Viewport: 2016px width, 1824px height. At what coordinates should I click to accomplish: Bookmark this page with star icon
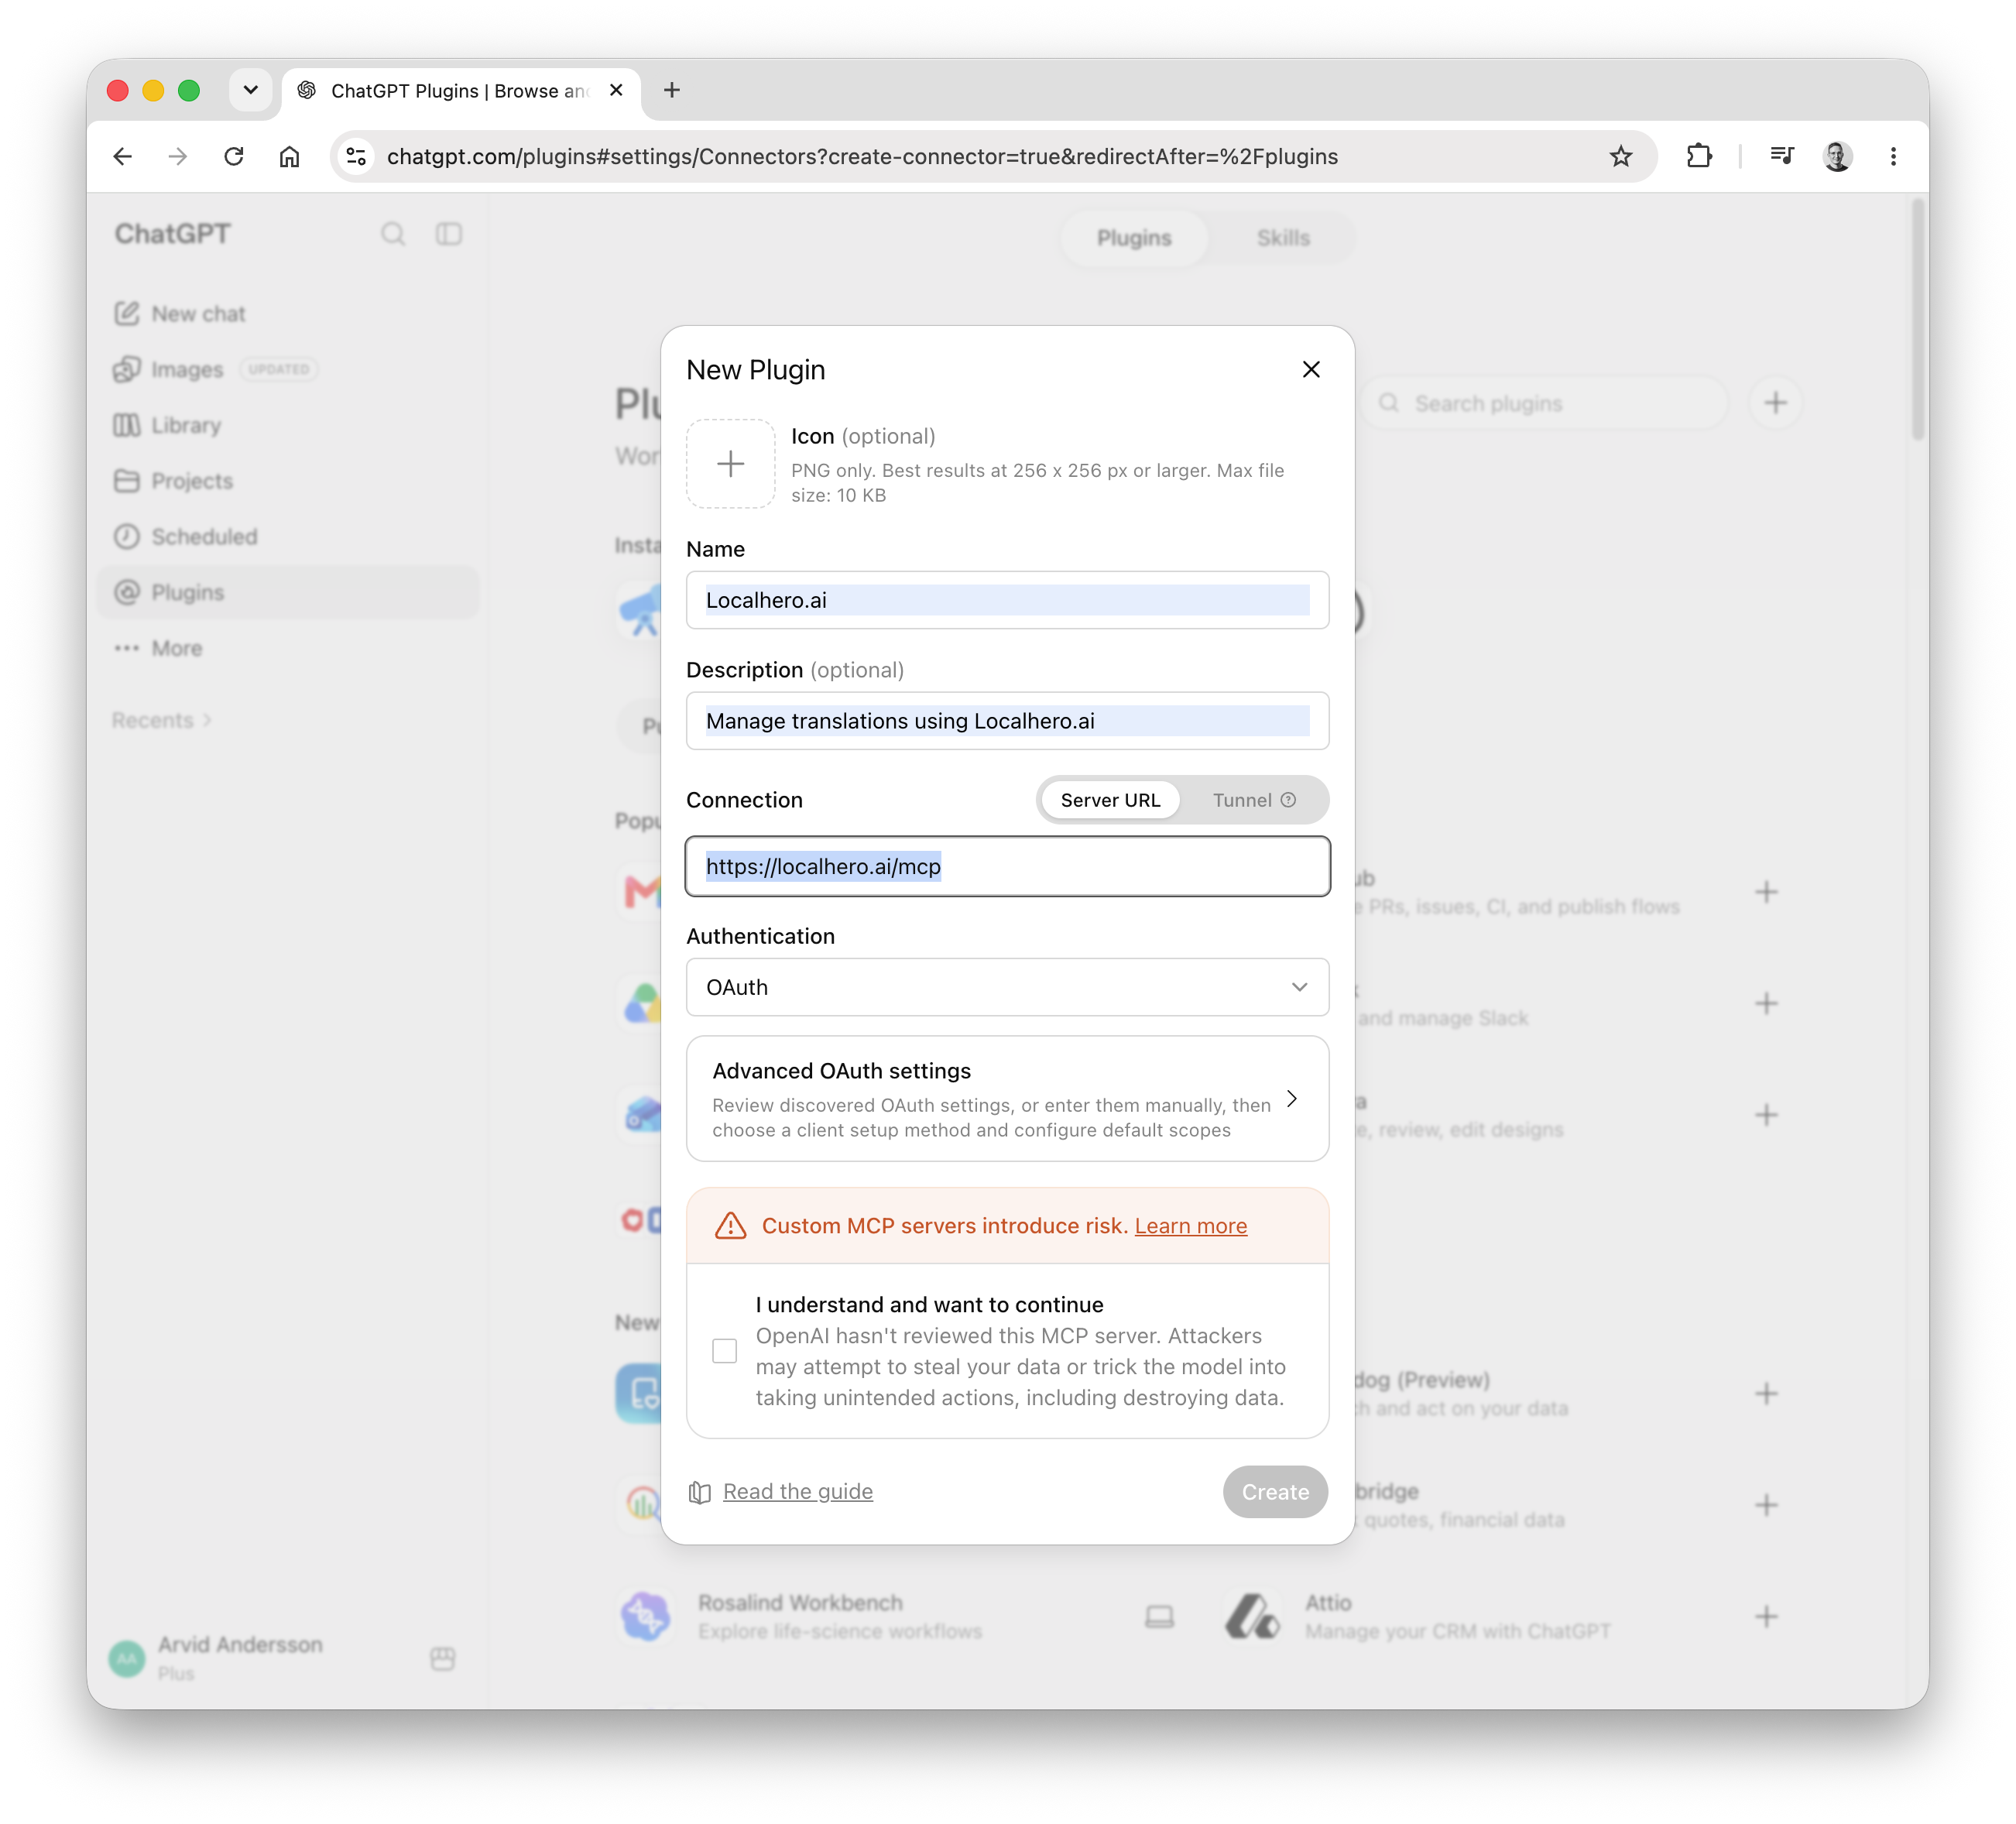click(x=1620, y=156)
